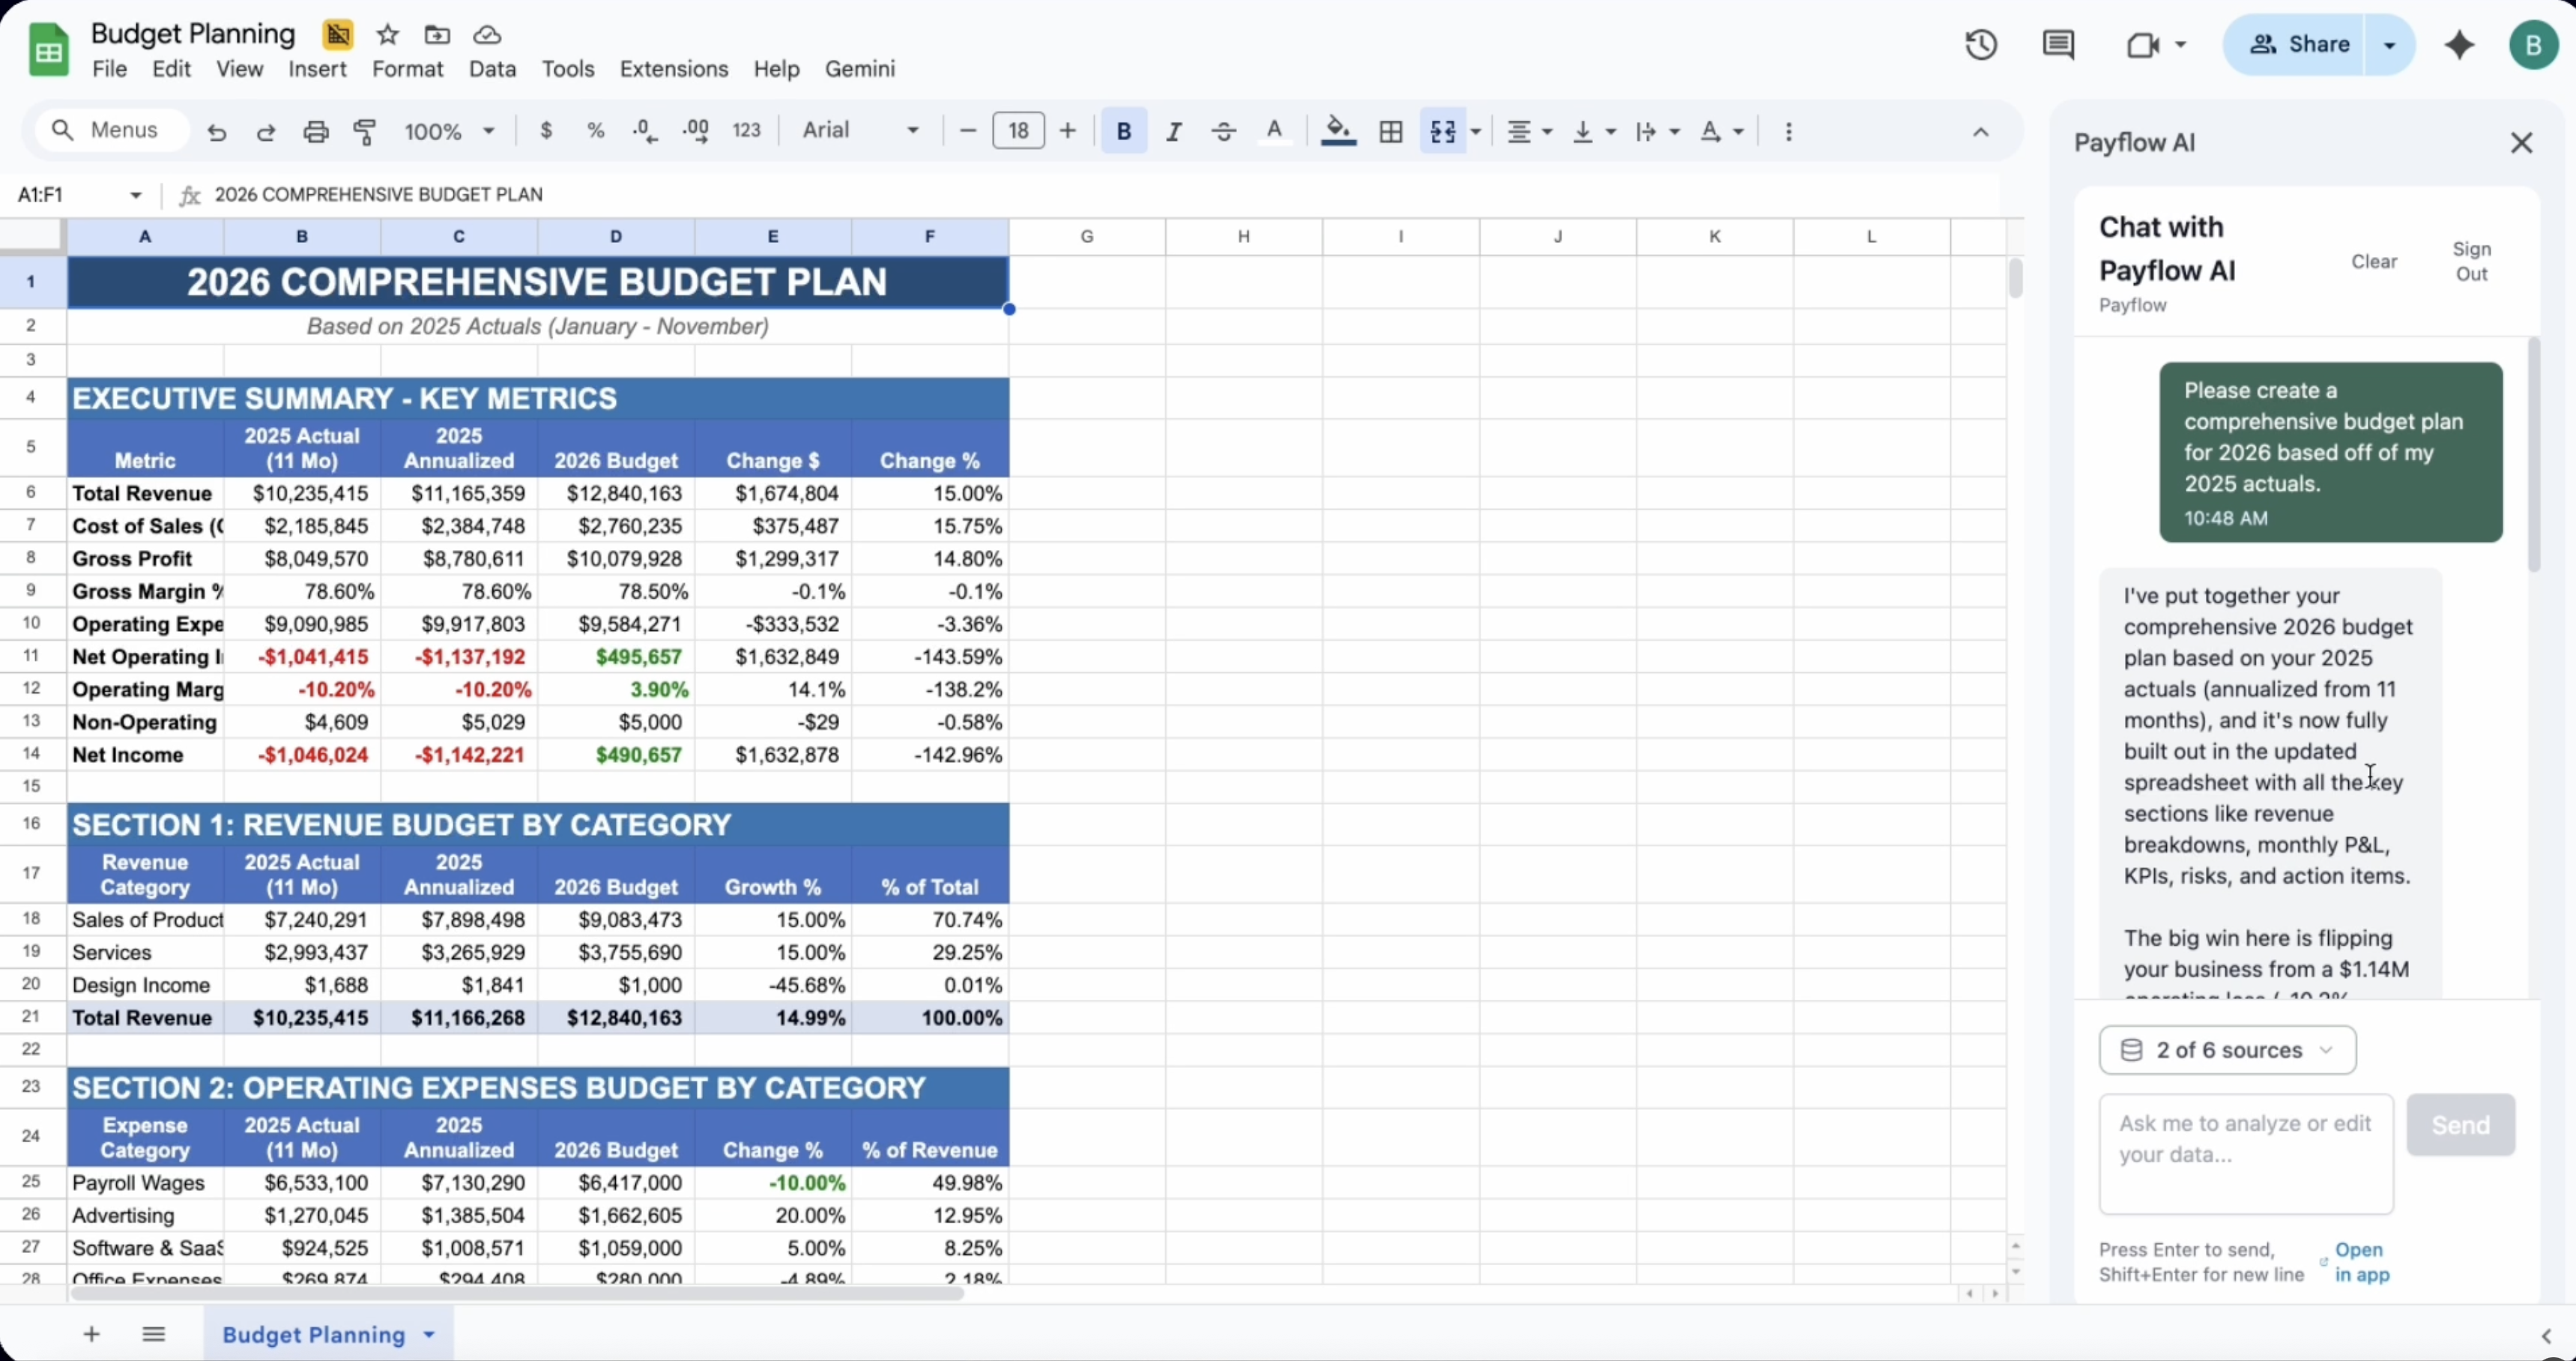Open the Borders grid icon

click(1390, 131)
